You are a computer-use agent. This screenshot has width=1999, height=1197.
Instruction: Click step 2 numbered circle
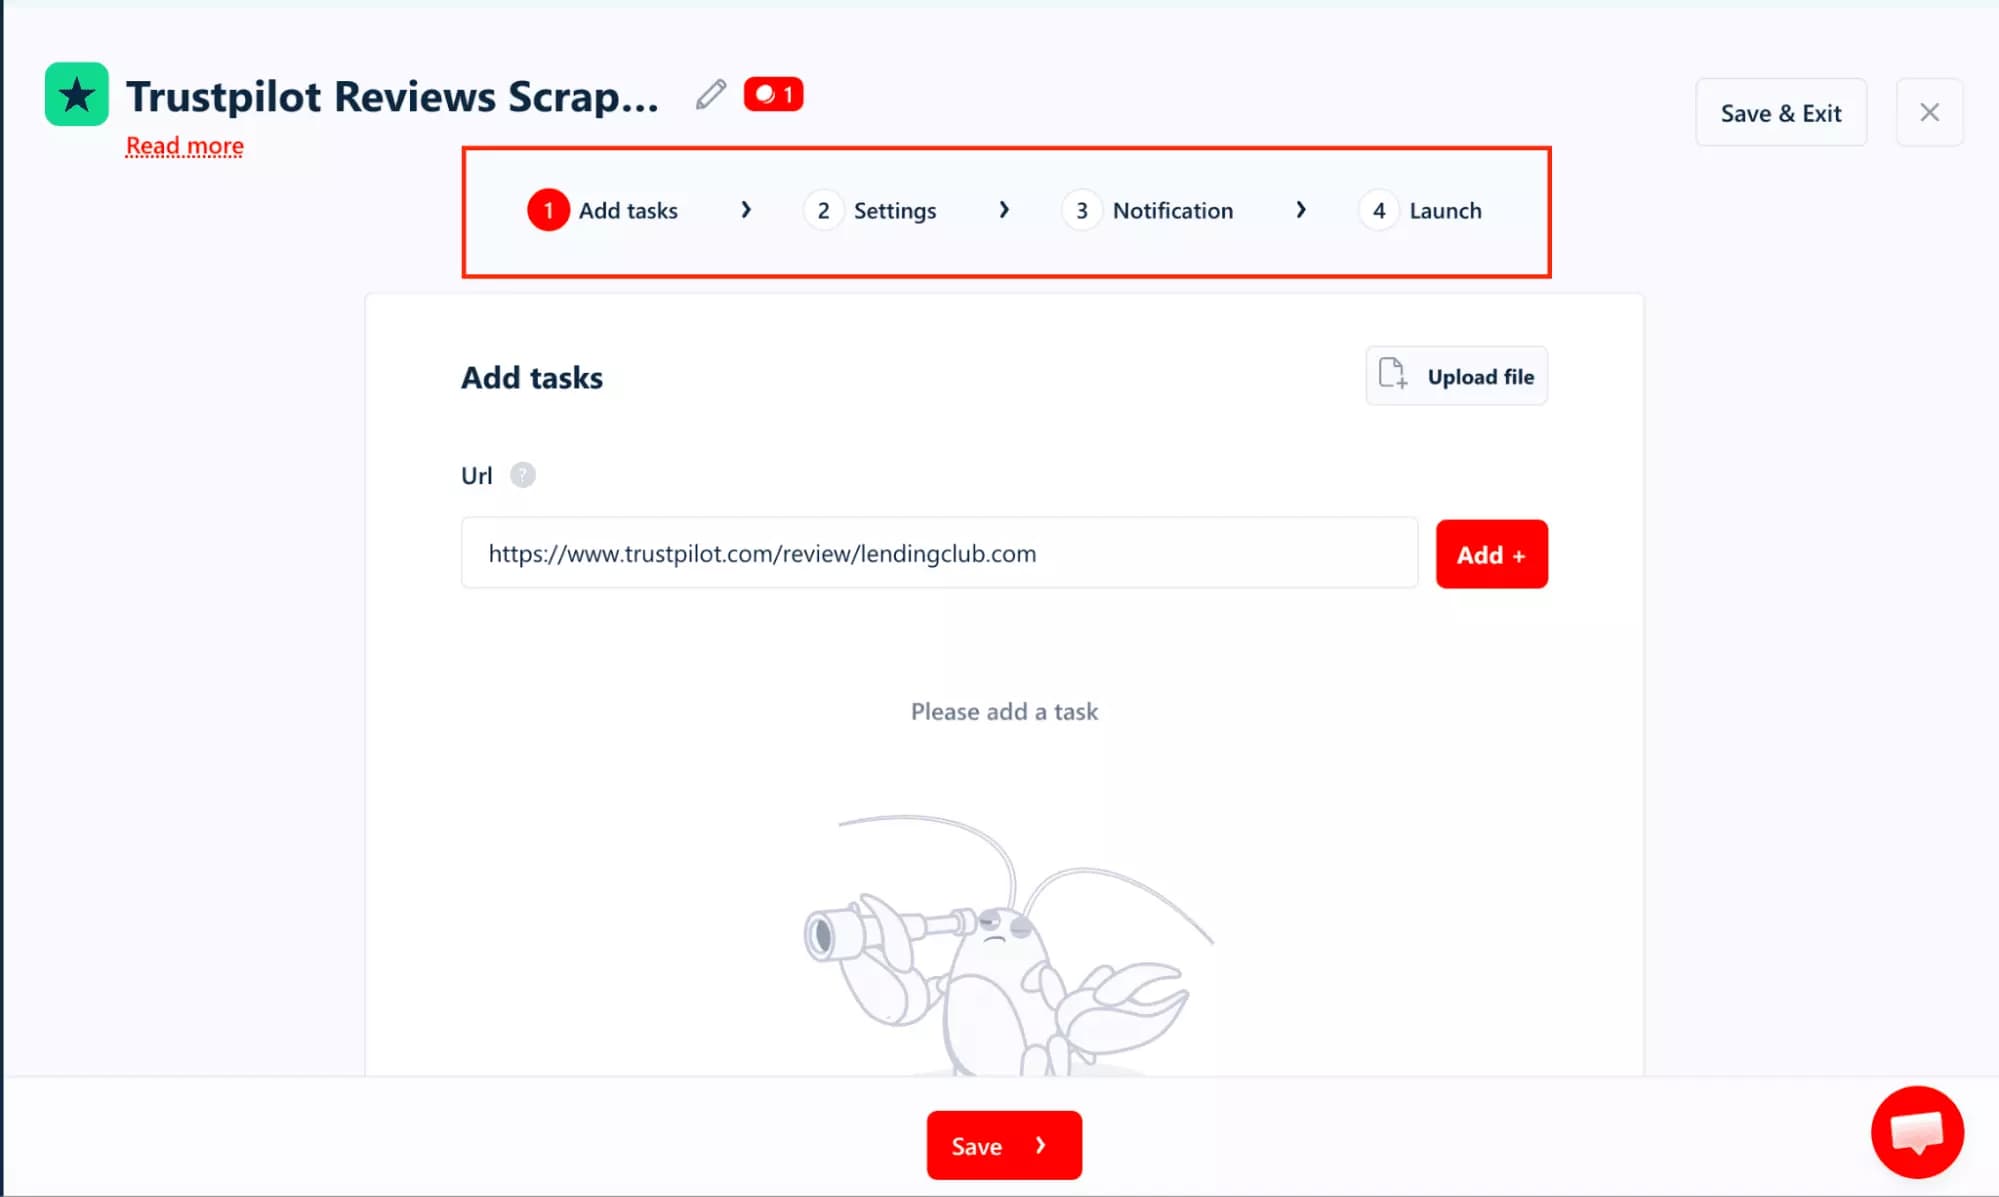coord(823,210)
